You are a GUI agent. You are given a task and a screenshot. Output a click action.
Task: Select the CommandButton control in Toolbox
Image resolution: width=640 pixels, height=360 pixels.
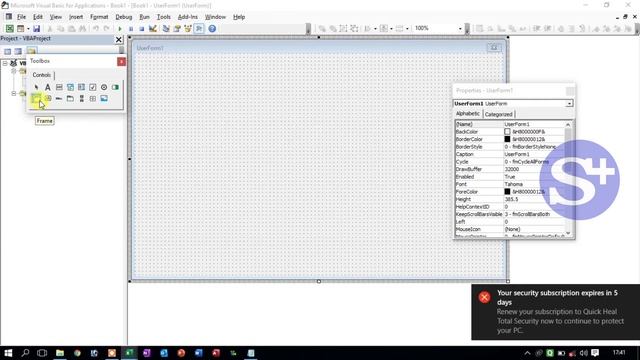[x=48, y=98]
